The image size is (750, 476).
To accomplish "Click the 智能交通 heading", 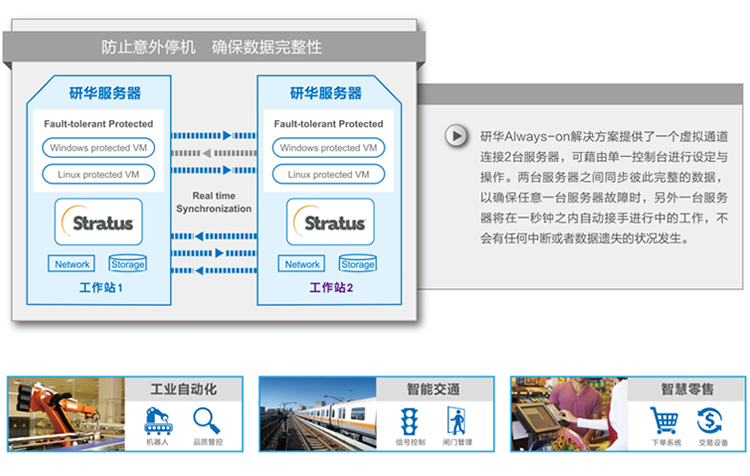I will 434,389.
